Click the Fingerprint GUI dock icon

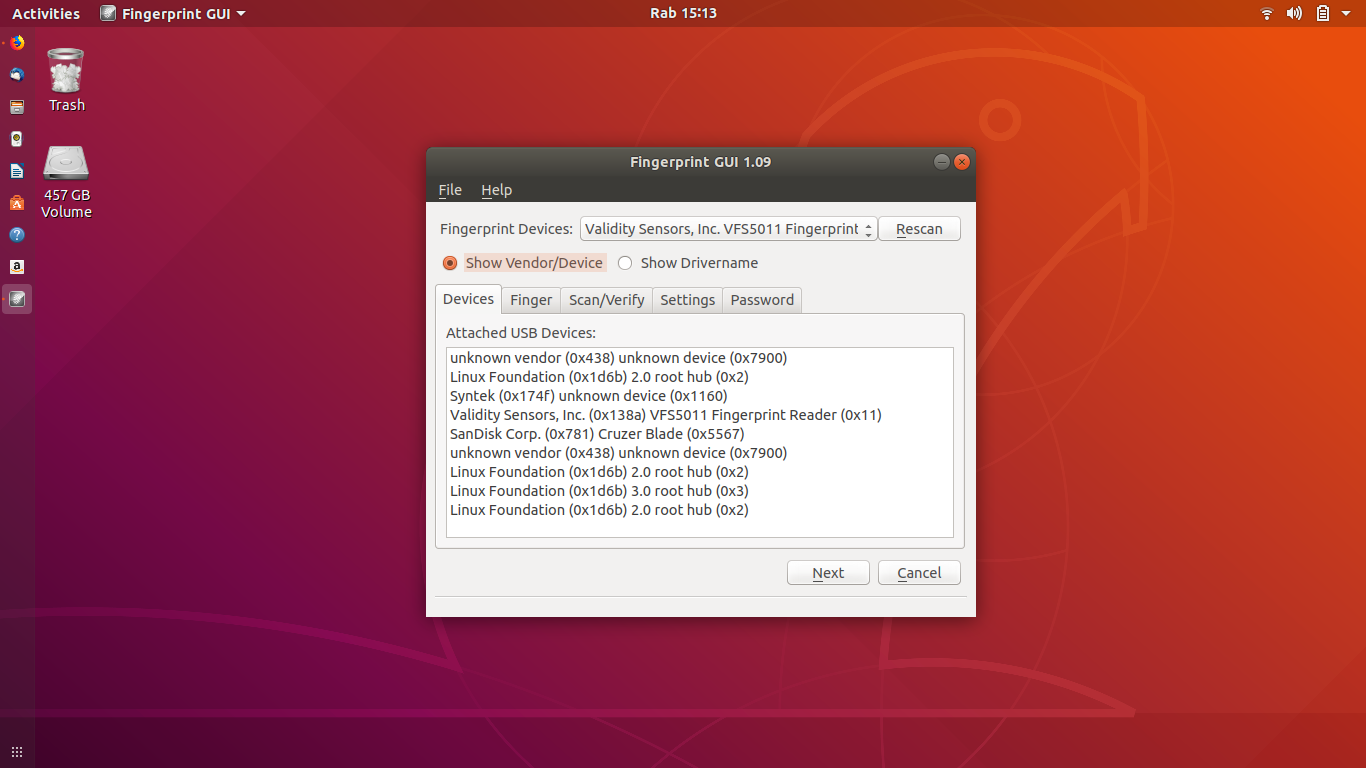(17, 298)
